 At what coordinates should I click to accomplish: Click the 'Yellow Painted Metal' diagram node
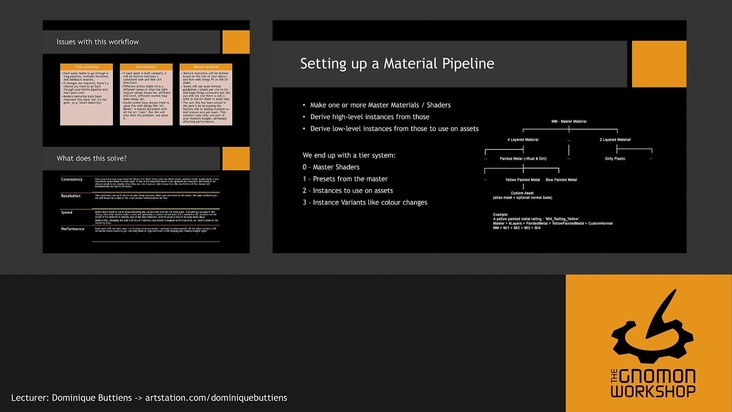[x=522, y=180]
